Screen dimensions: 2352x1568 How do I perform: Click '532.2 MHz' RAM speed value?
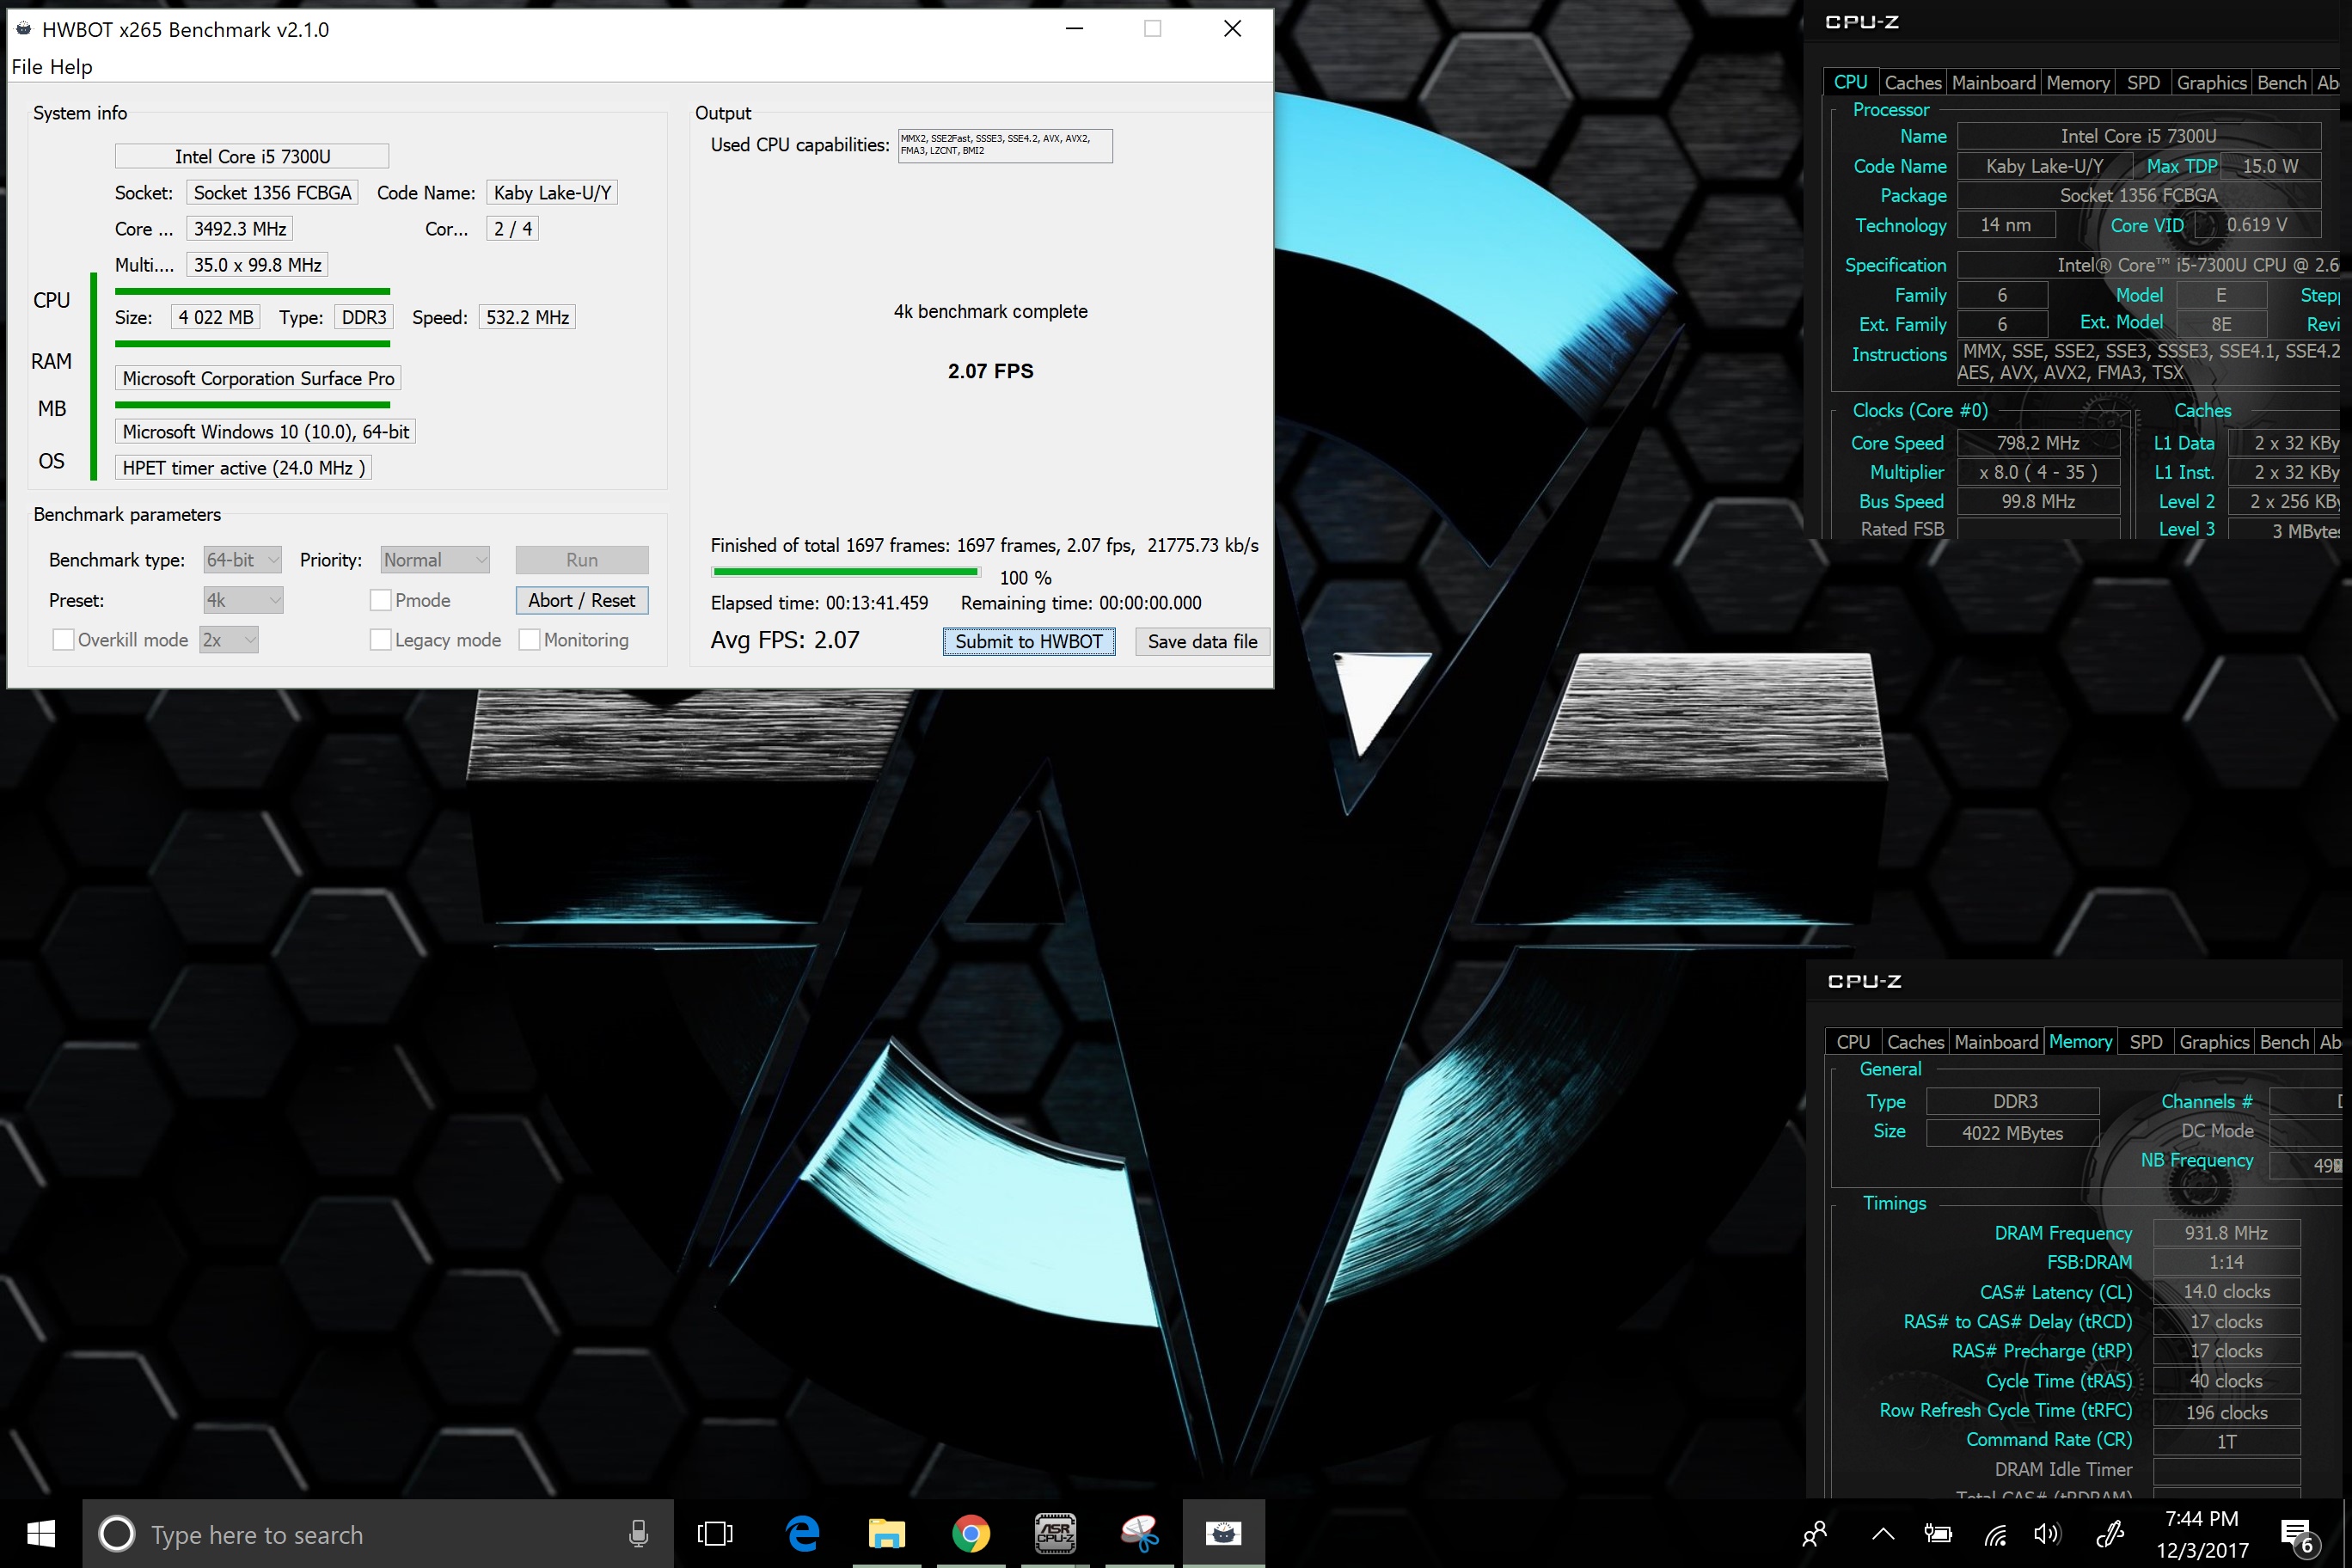click(x=527, y=317)
